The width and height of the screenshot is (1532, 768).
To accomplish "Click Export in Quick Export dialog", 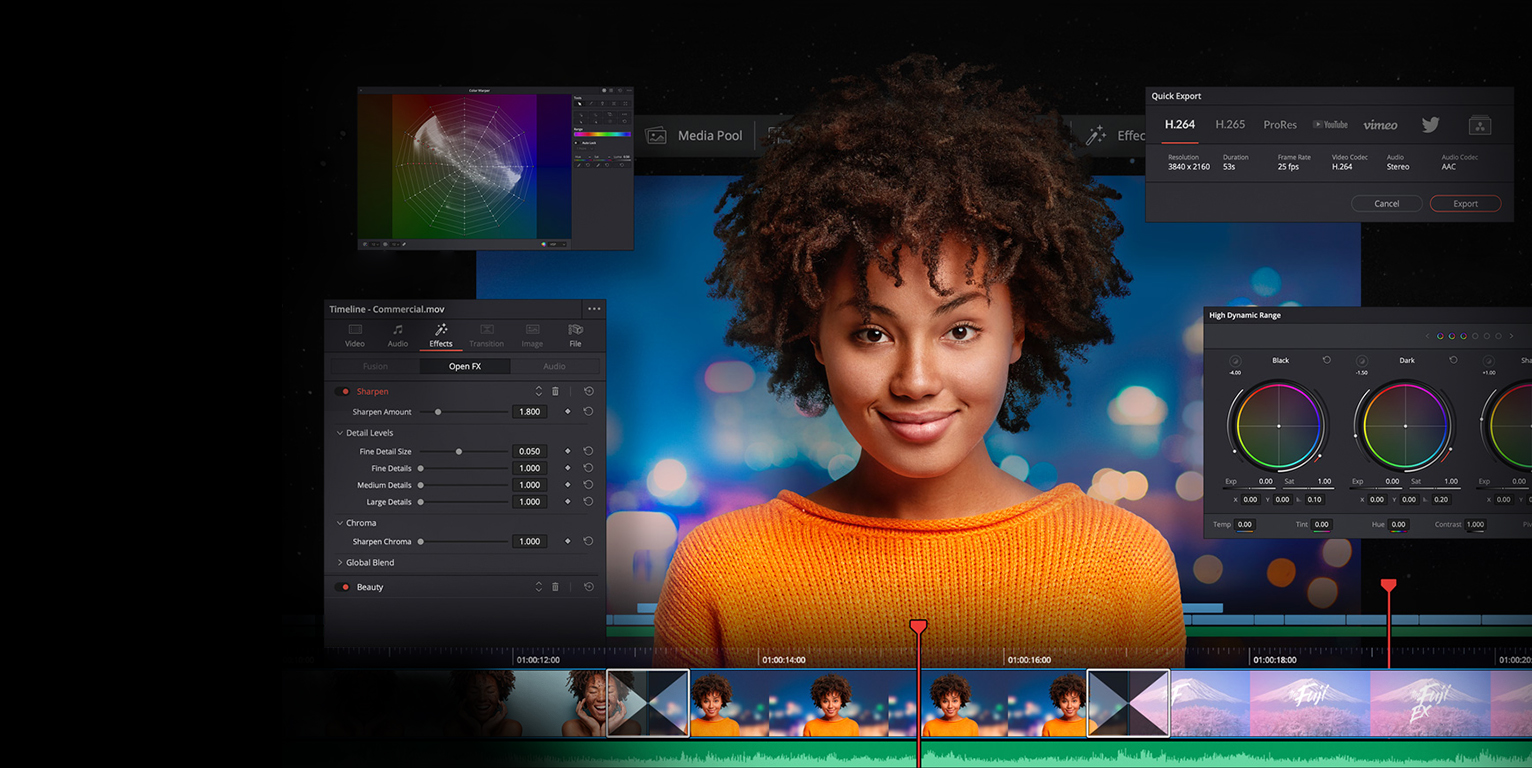I will [x=1465, y=204].
